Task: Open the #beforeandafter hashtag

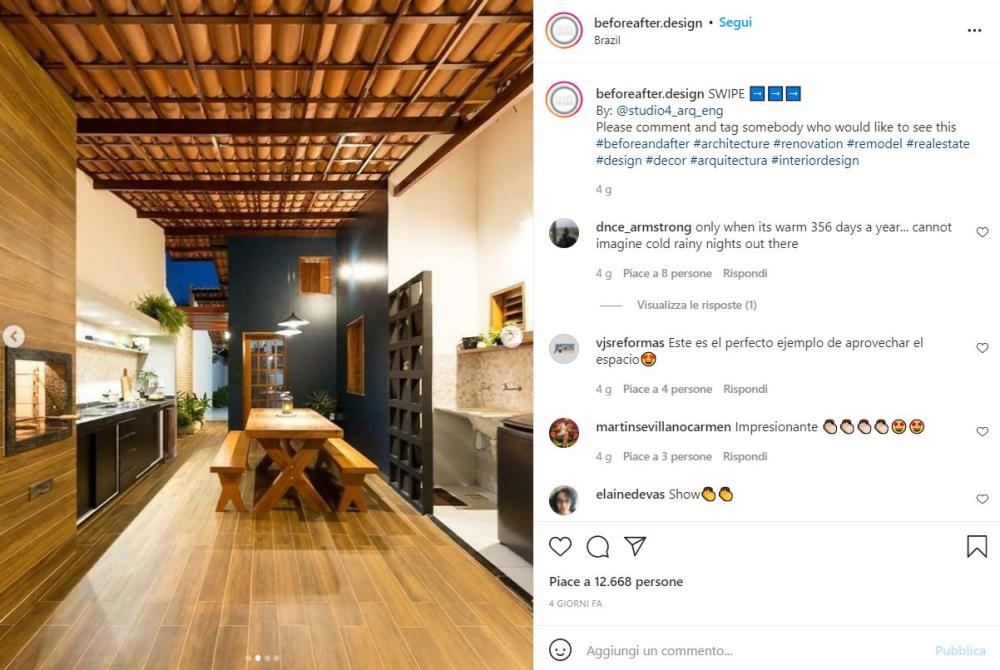Action: tap(642, 143)
